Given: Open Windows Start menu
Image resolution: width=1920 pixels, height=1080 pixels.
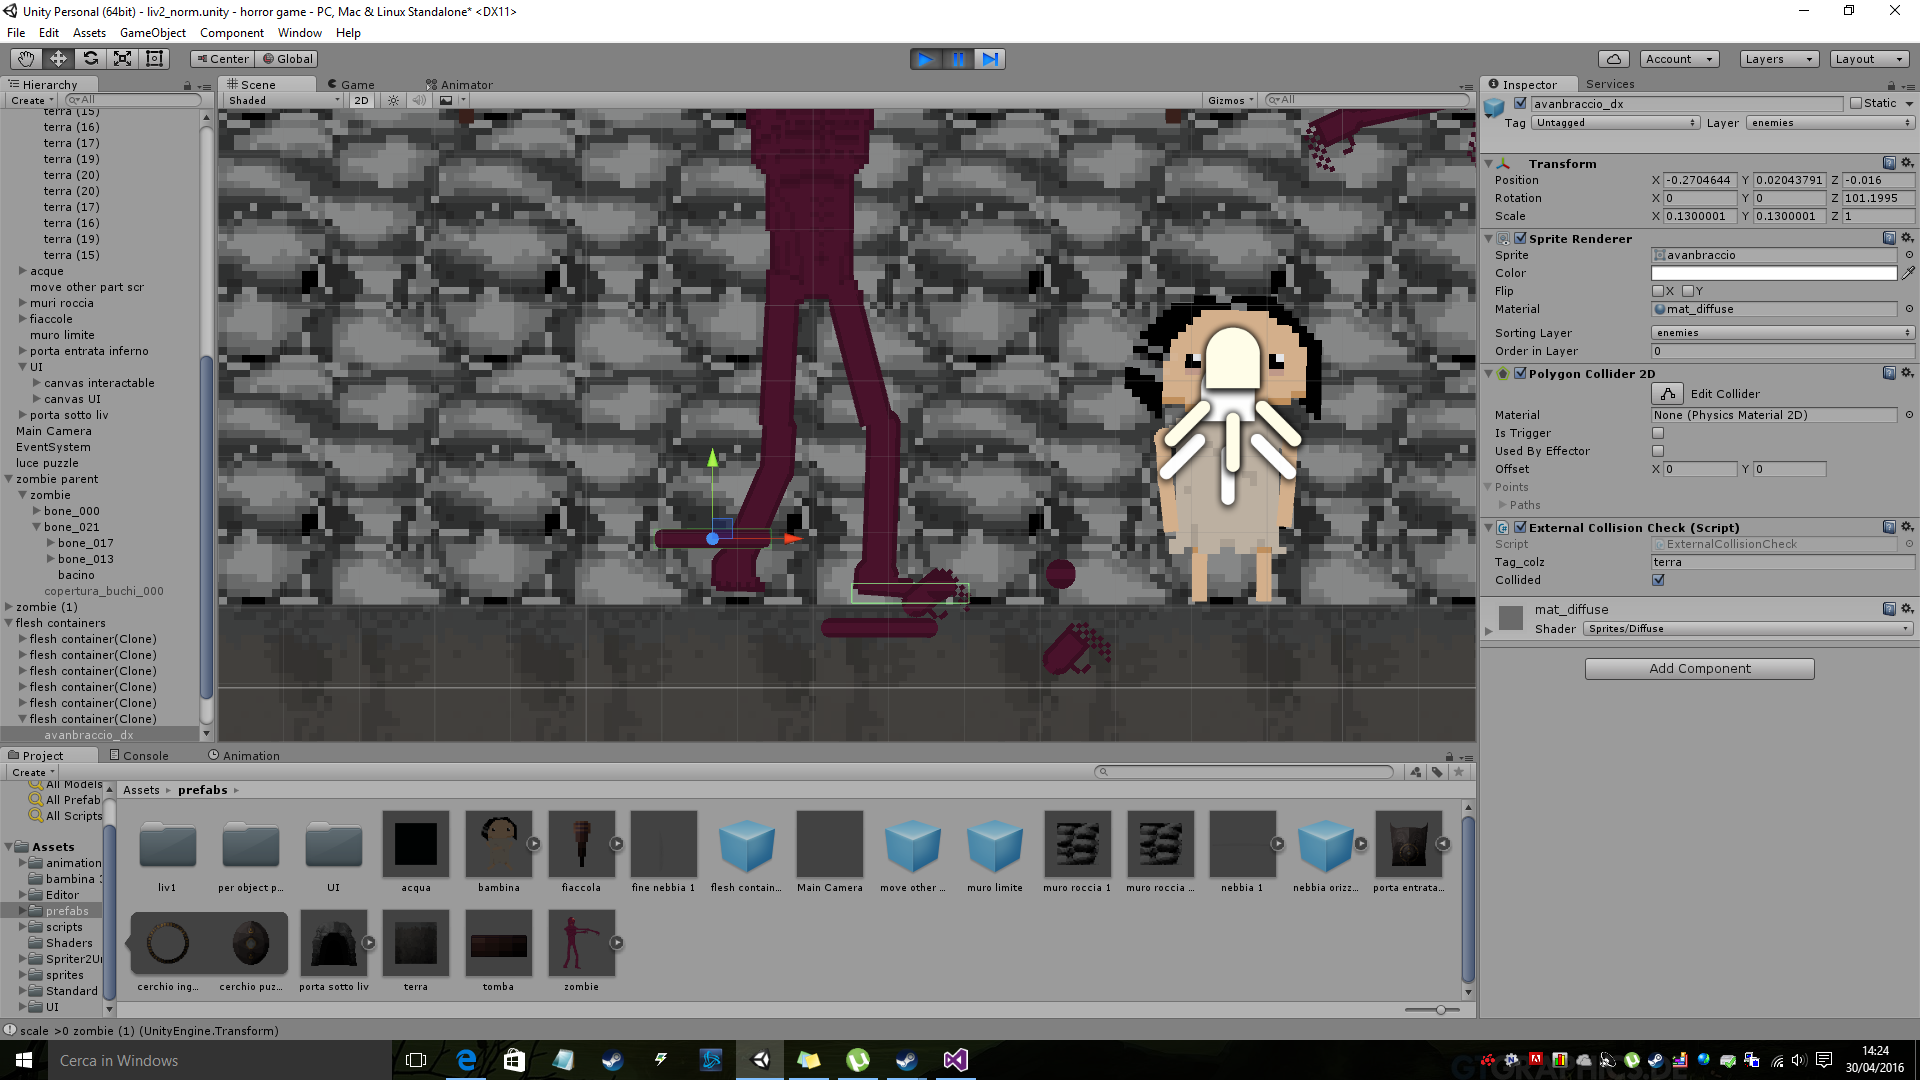Looking at the screenshot, I should click(x=24, y=1060).
